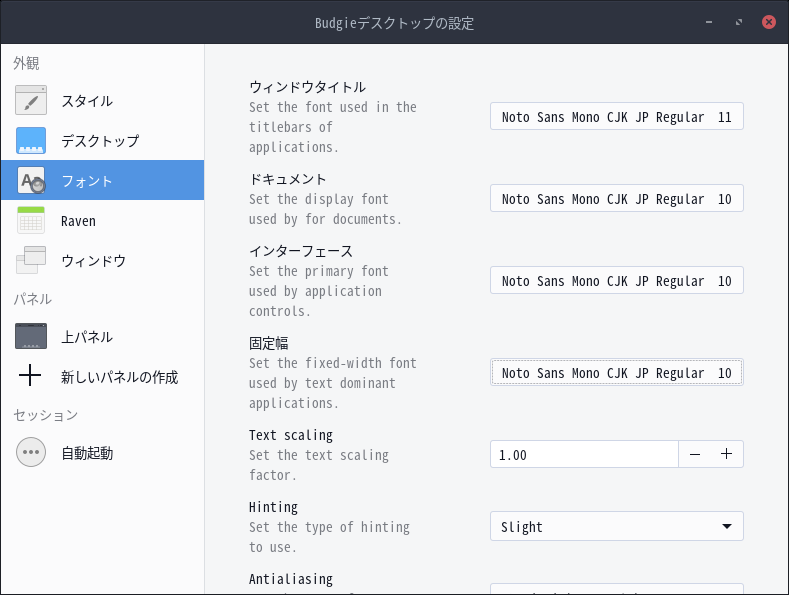Screen dimensions: 789x595
Task: Click the ウィンドウ overlapping windows icon
Action: 31,260
